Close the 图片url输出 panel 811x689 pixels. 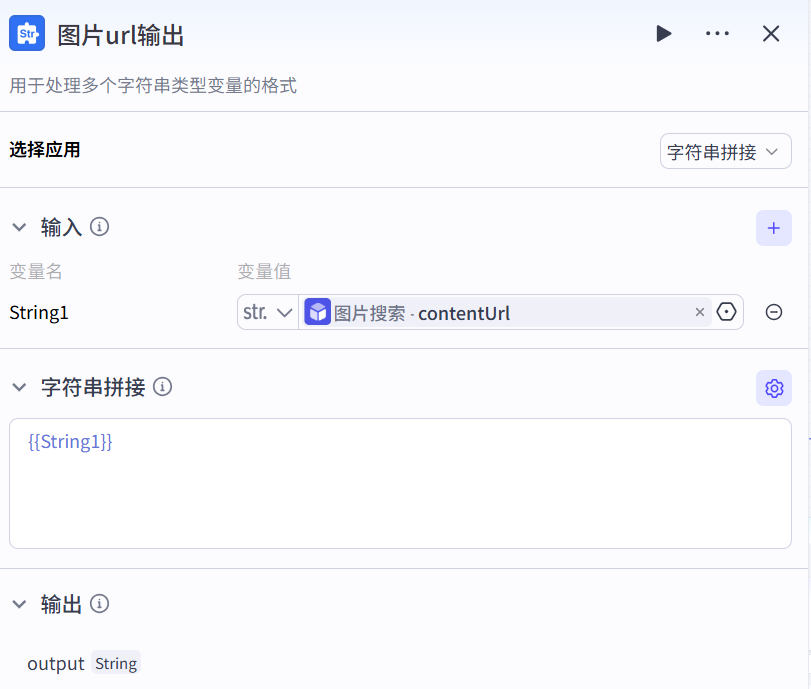(x=771, y=34)
